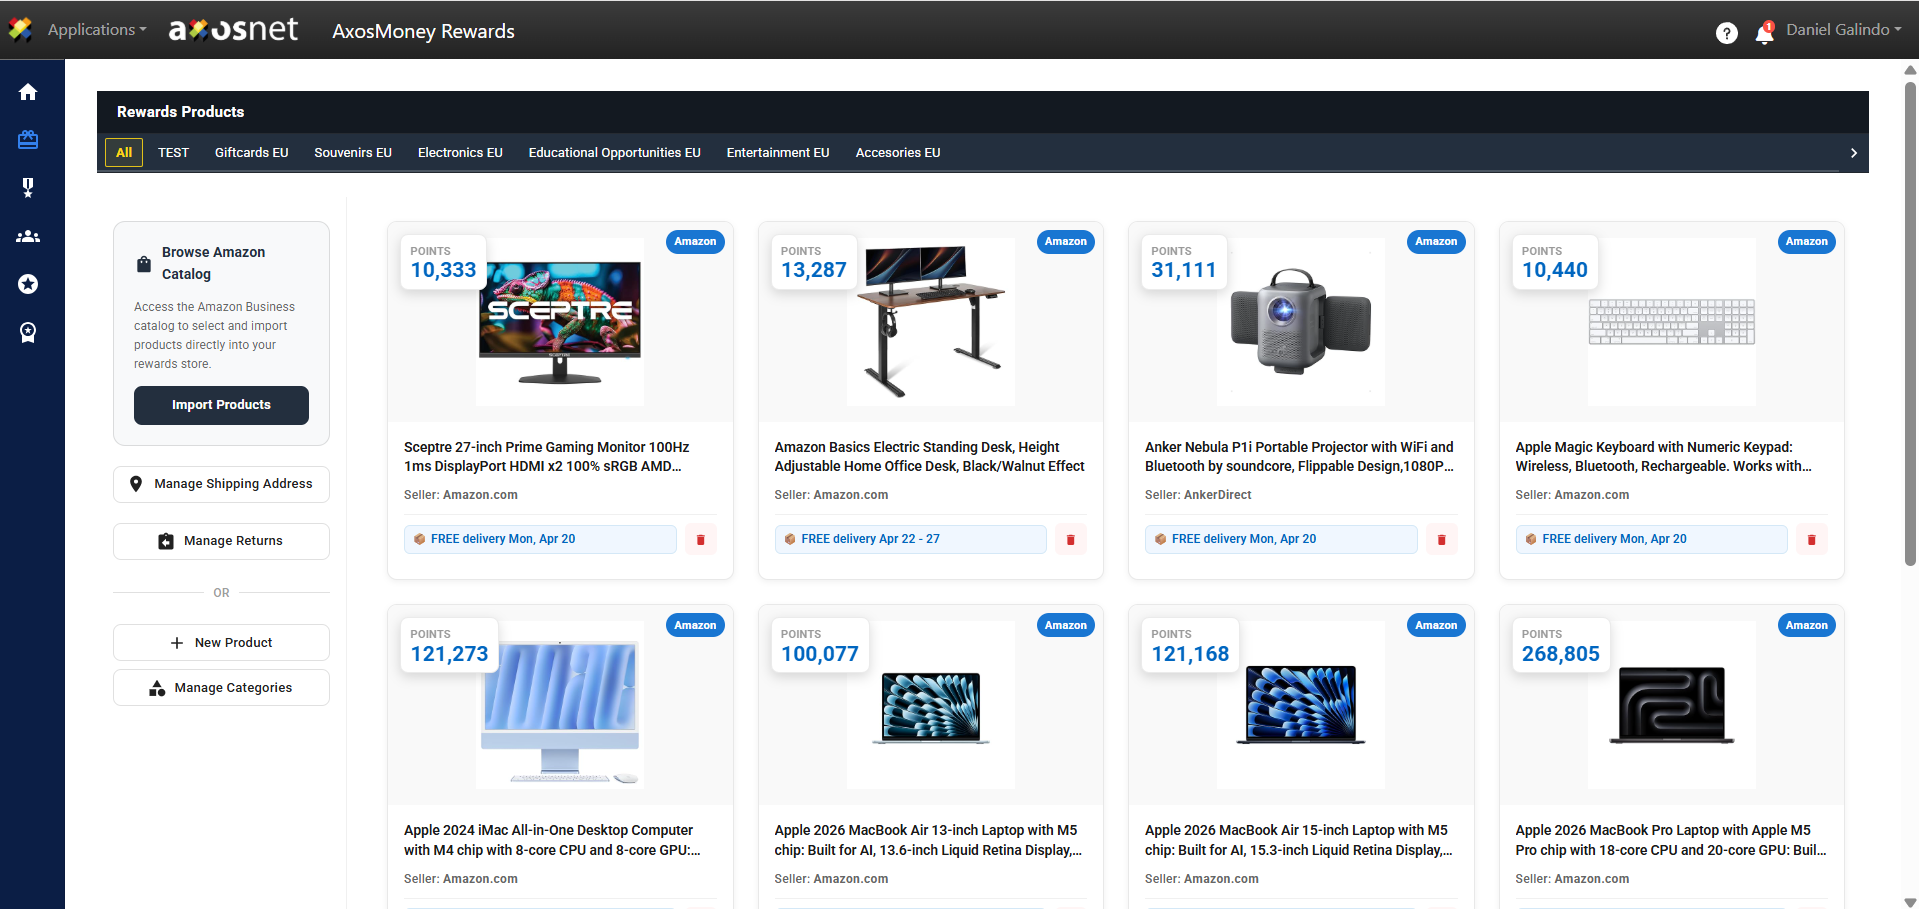Viewport: 1919px width, 909px height.
Task: Click the Manage Shipping Address button
Action: pyautogui.click(x=221, y=484)
